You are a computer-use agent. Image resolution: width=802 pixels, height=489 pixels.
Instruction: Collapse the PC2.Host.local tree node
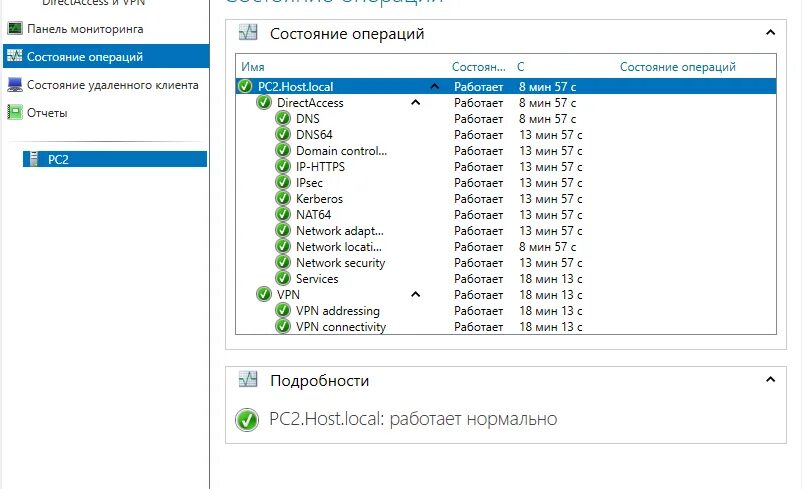(434, 86)
